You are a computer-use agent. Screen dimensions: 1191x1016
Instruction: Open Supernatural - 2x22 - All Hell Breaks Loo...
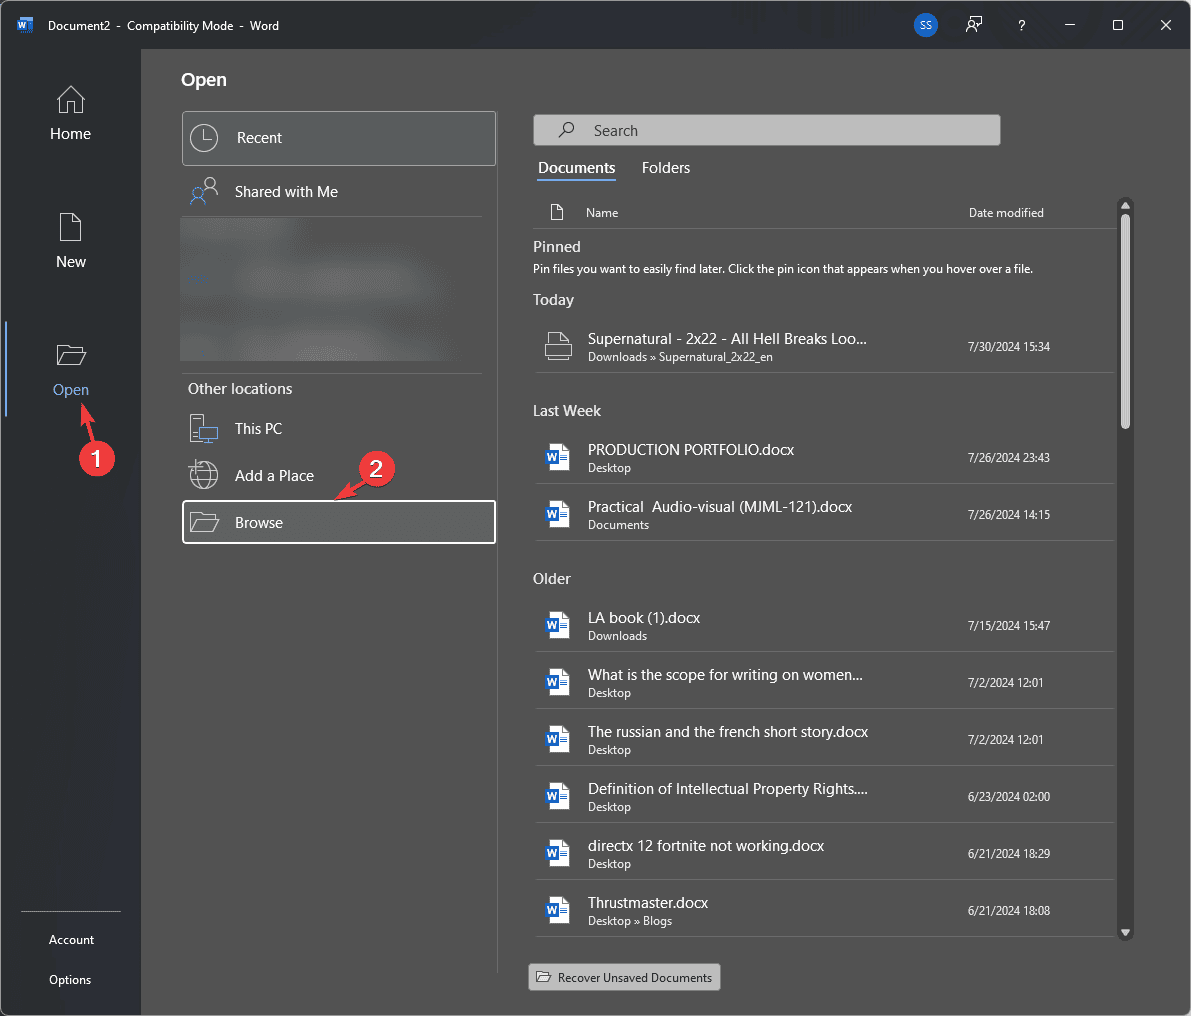(x=825, y=346)
